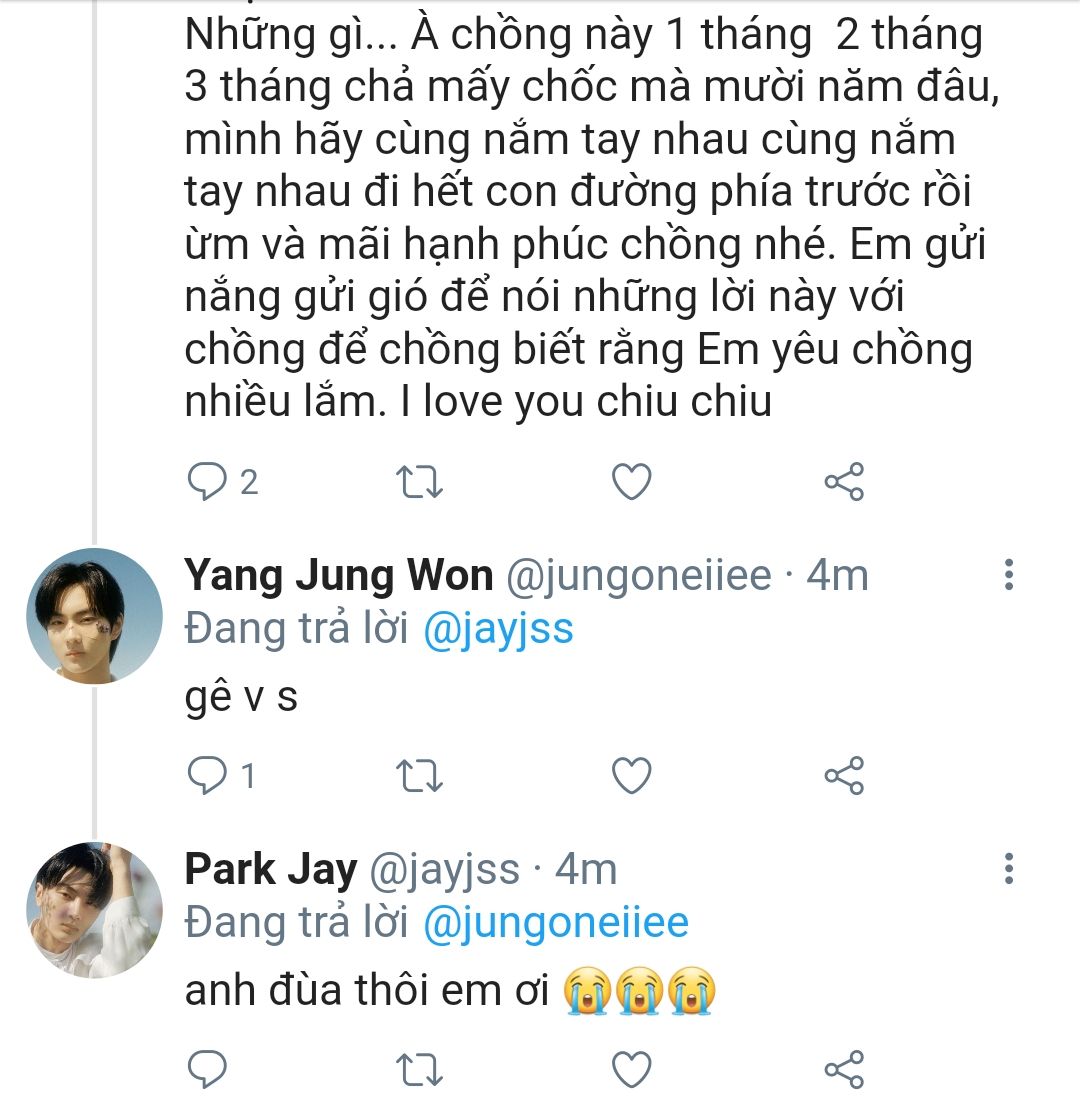Open the @jayjss mention link
The image size is (1080, 1111).
tap(499, 628)
